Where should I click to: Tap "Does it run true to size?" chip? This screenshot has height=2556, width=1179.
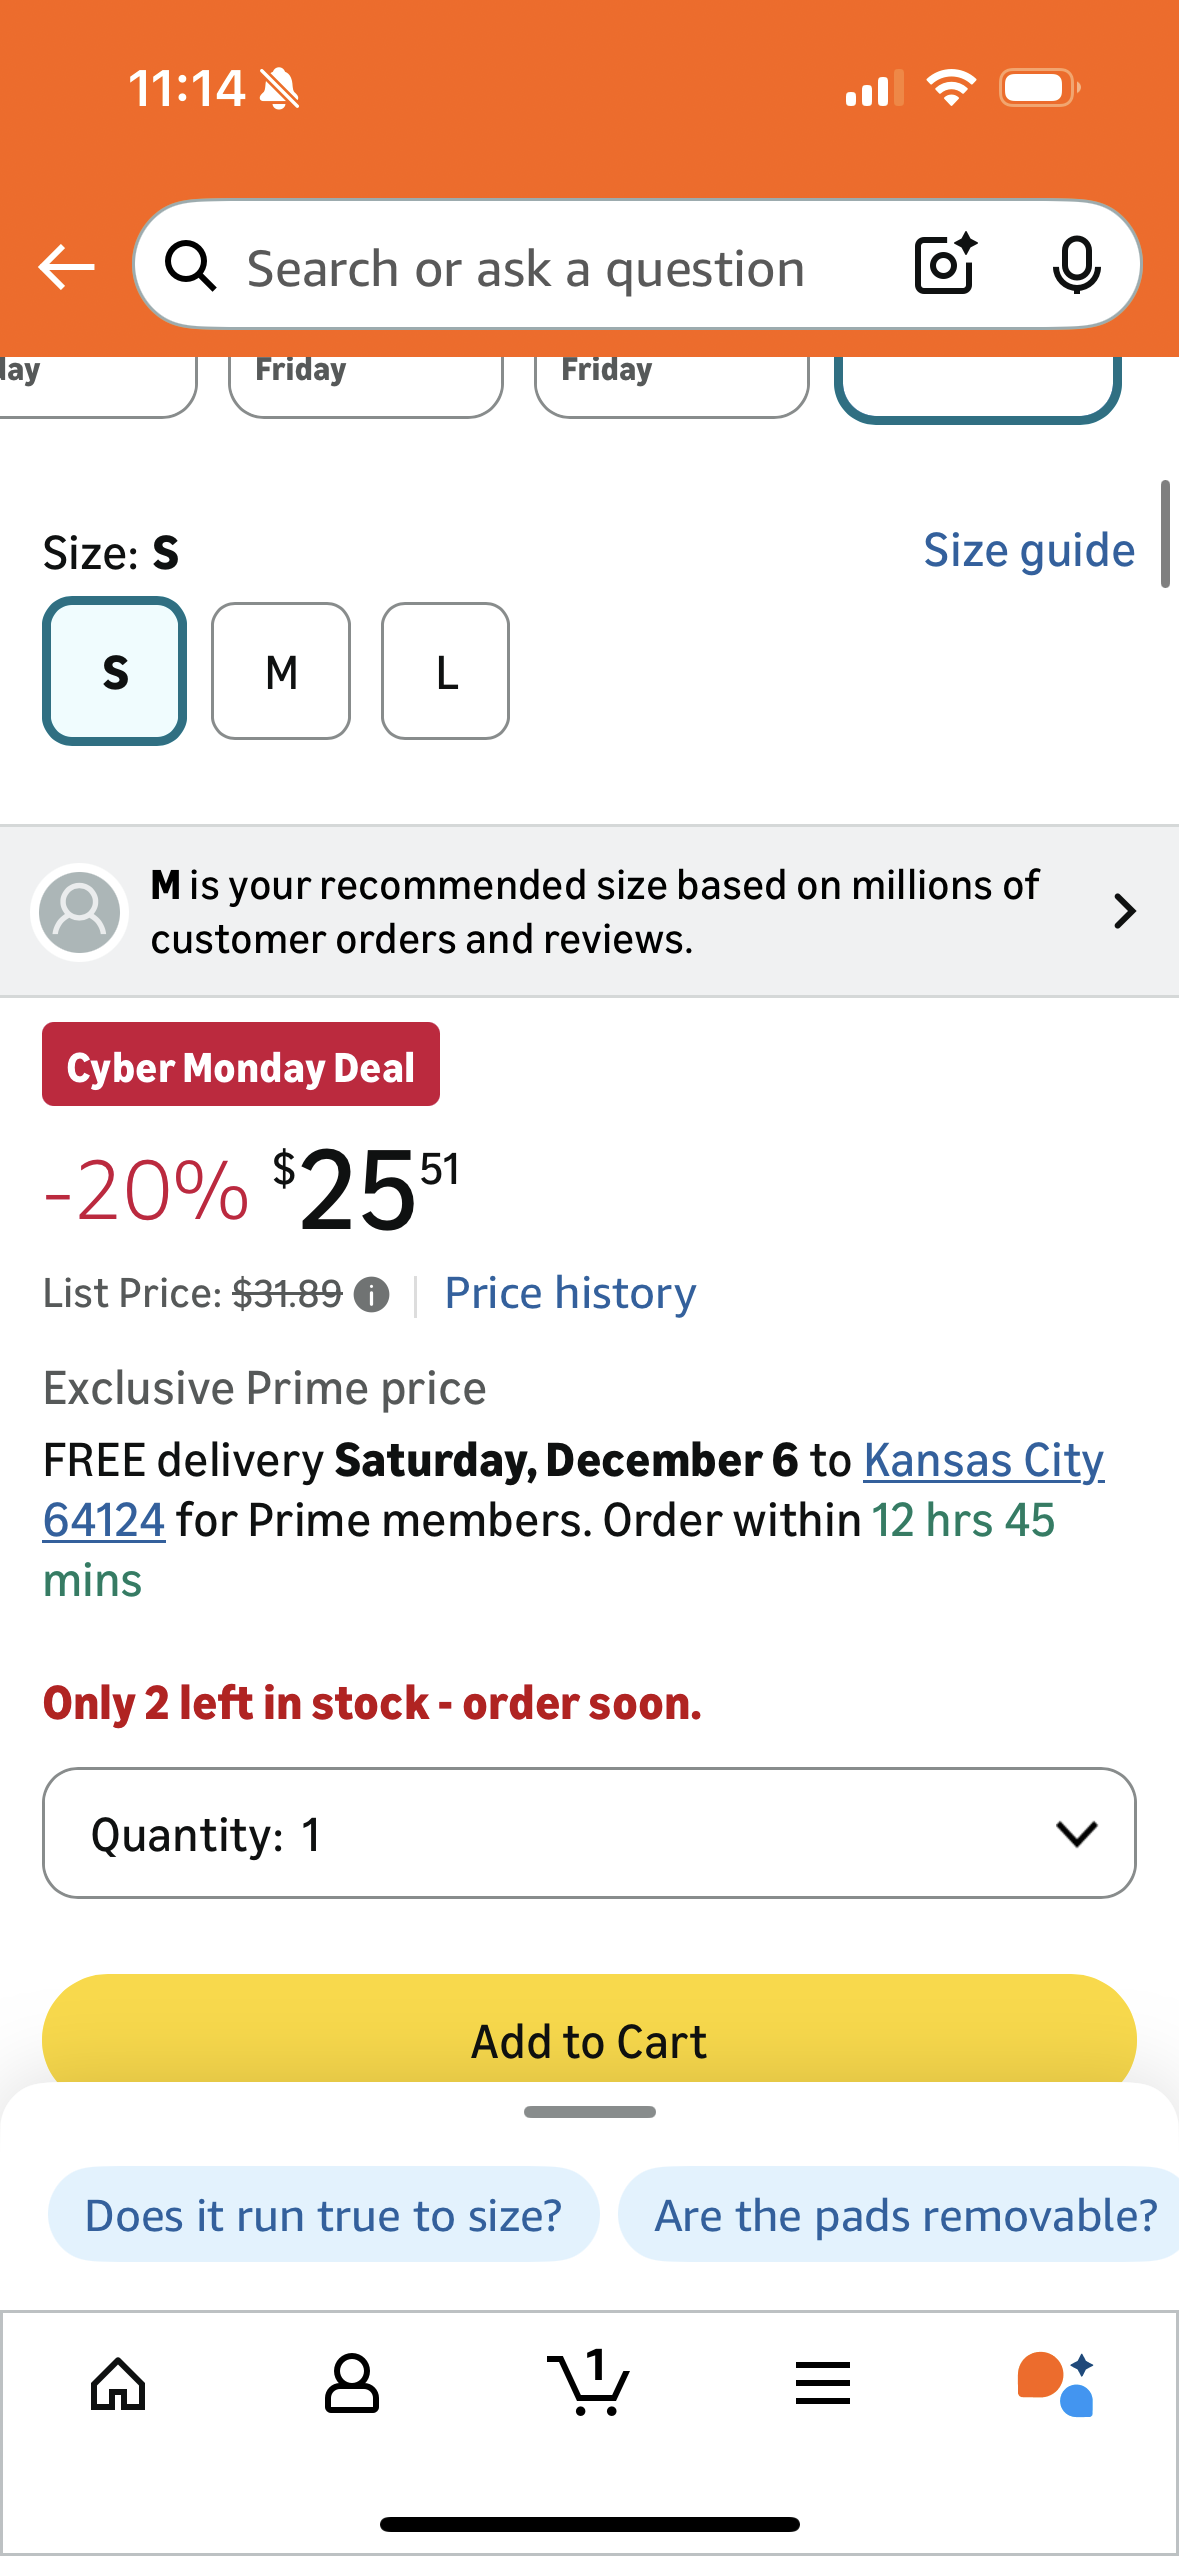323,2215
